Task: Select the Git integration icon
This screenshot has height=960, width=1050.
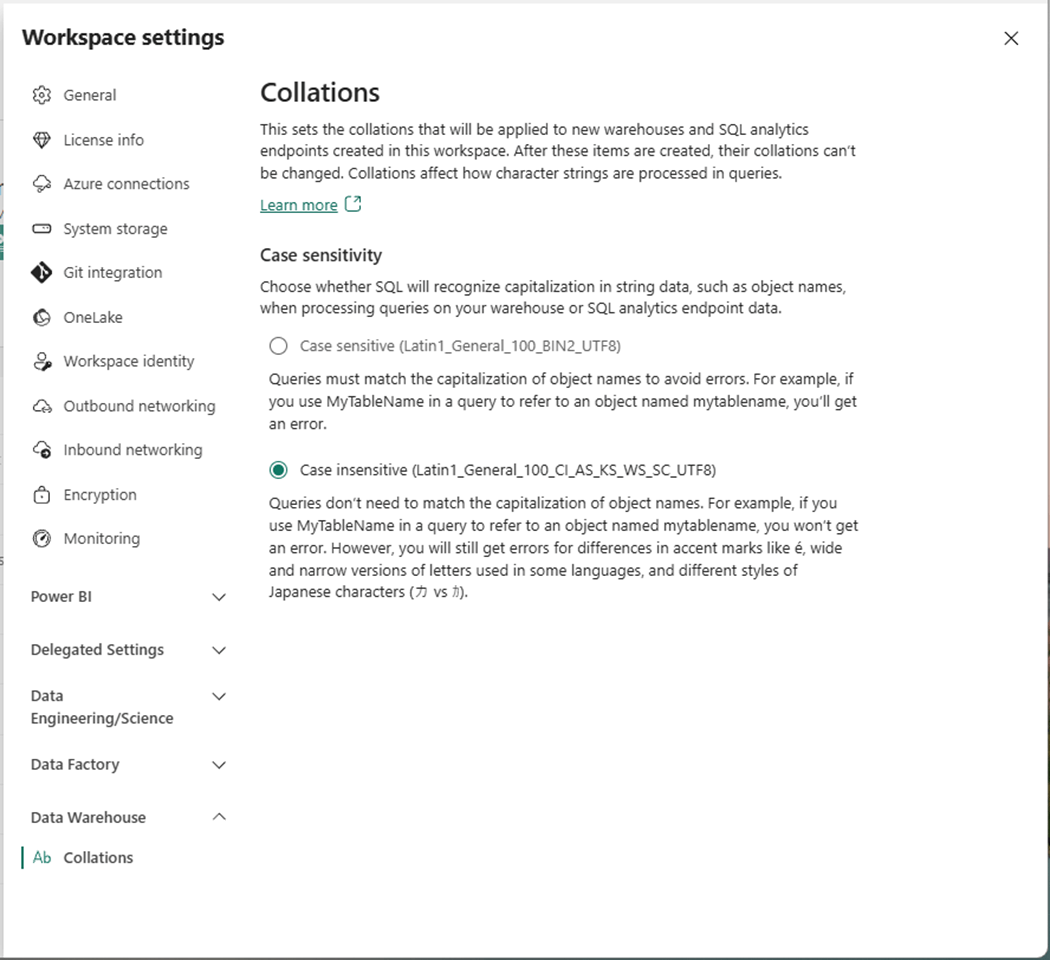Action: pyautogui.click(x=42, y=273)
